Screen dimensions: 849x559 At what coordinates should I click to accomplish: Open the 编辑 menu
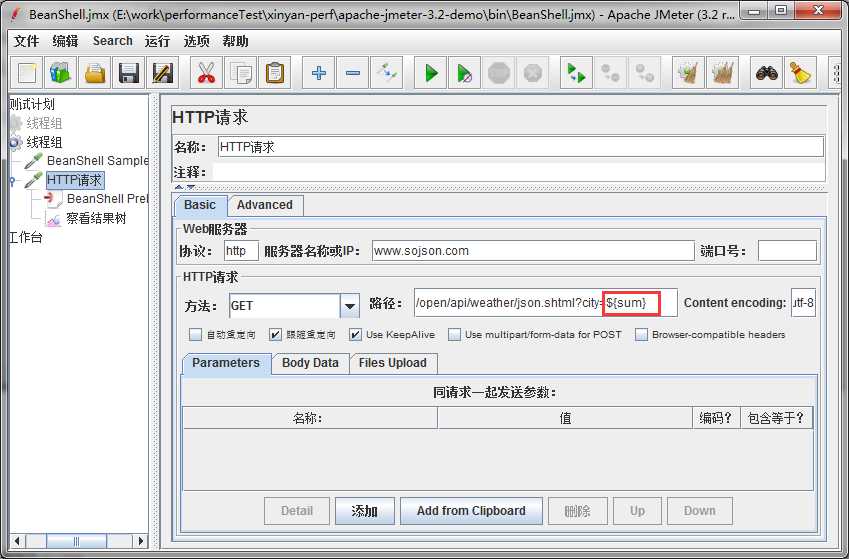coord(66,41)
